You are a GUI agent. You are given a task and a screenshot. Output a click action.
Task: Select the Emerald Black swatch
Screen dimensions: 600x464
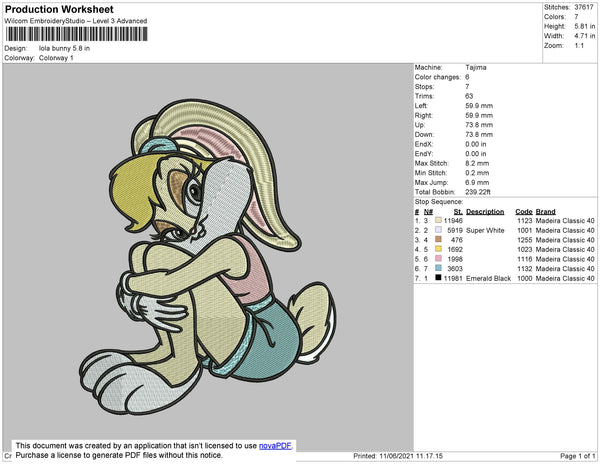(x=439, y=278)
